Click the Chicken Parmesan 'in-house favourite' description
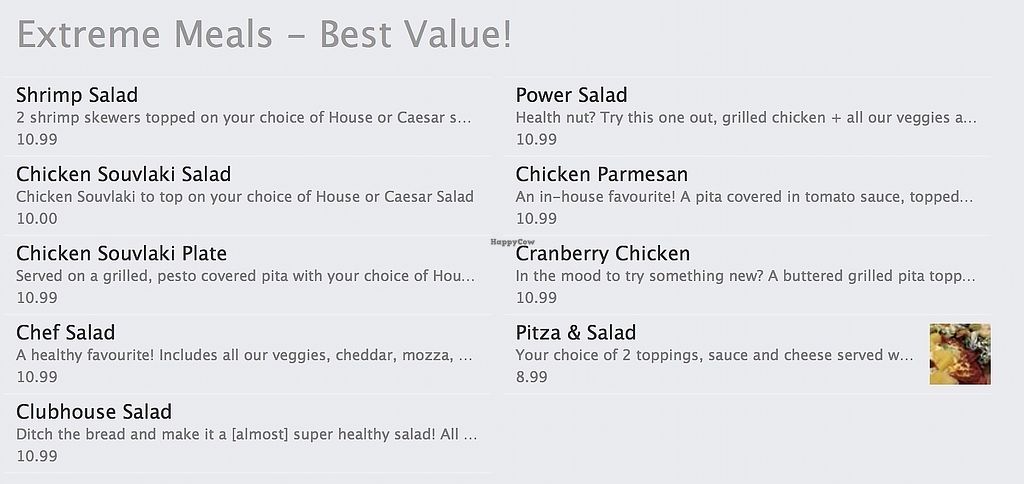The height and width of the screenshot is (484, 1024). tap(744, 197)
